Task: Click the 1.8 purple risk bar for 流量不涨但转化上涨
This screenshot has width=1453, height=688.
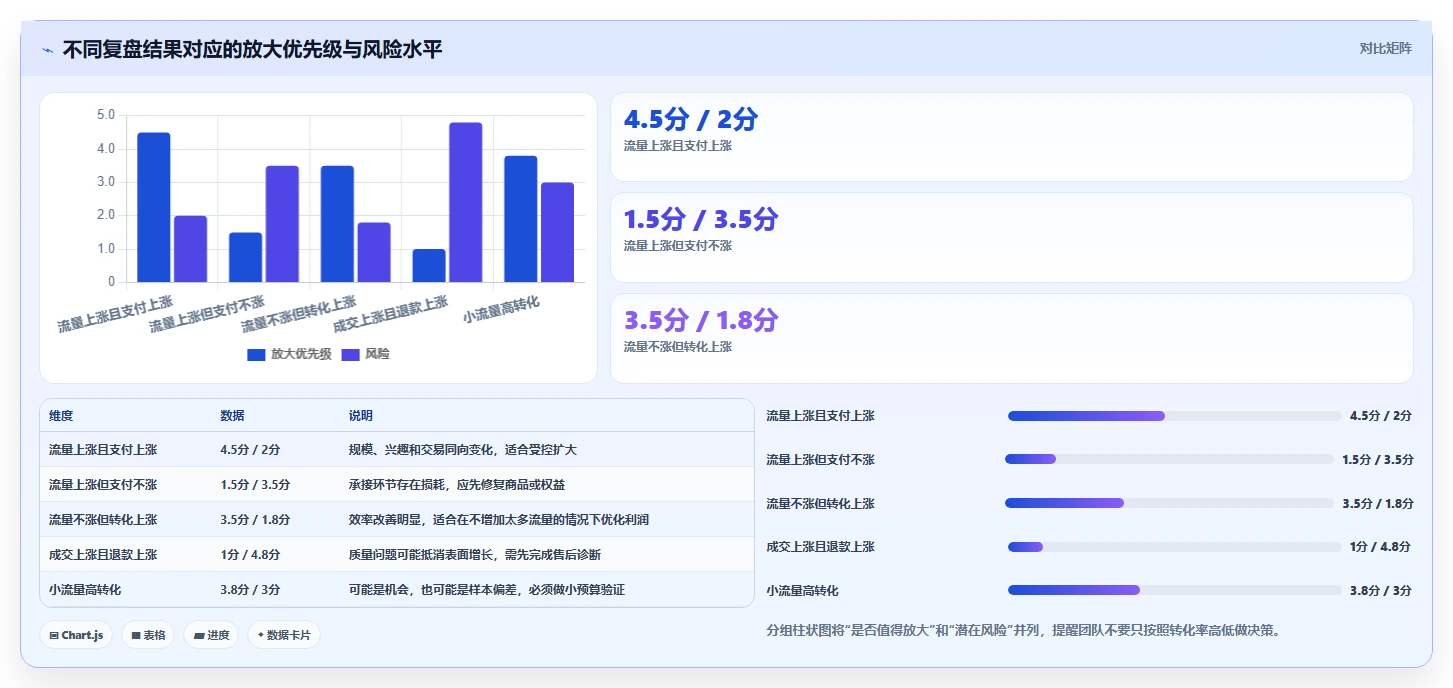Action: click(374, 252)
